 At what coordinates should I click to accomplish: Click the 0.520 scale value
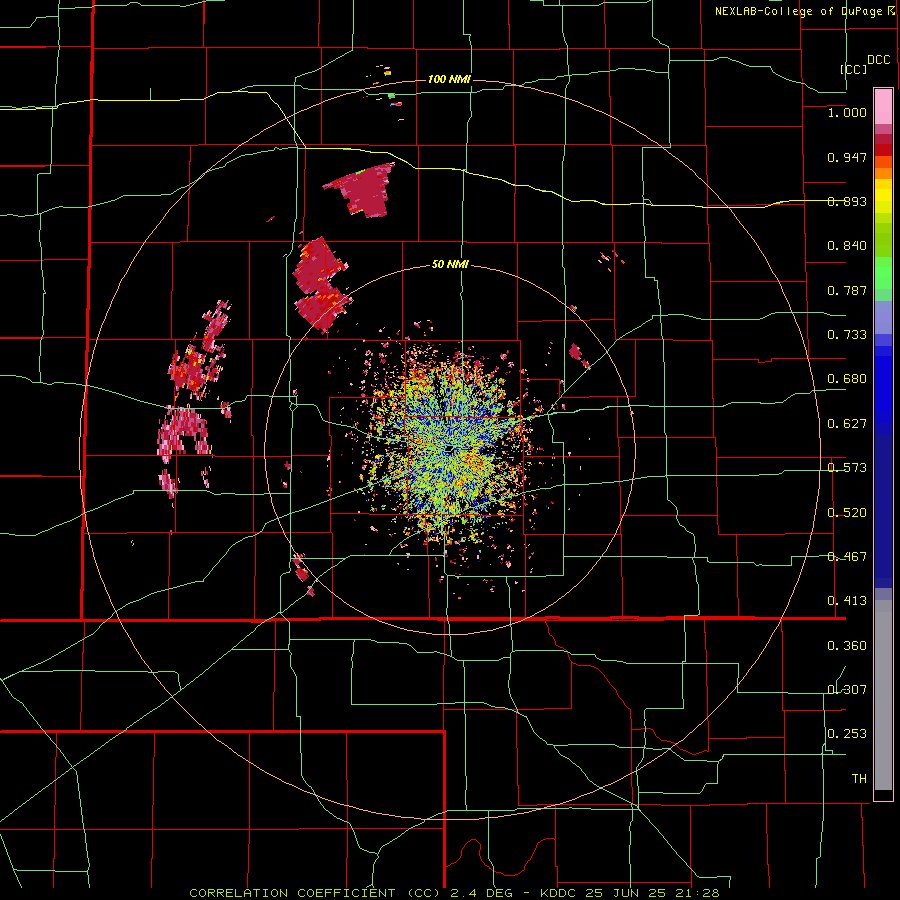pyautogui.click(x=847, y=513)
